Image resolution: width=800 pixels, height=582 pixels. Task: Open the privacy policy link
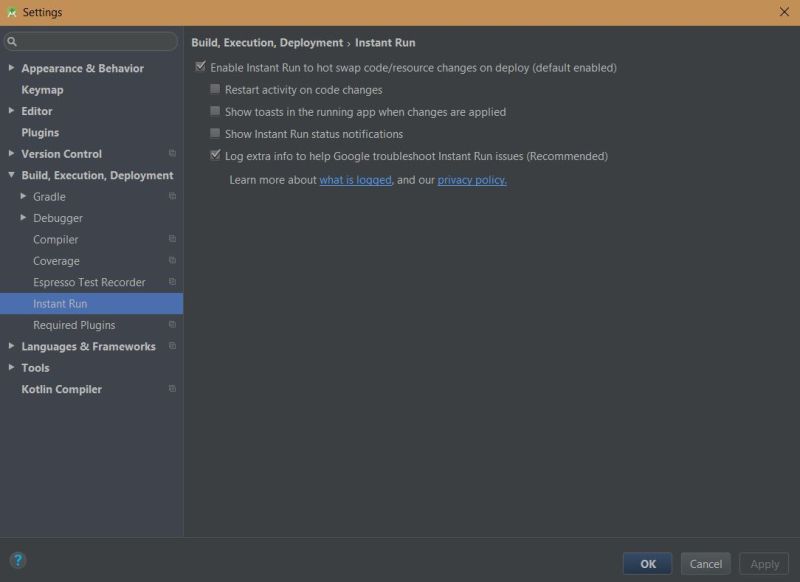[472, 179]
